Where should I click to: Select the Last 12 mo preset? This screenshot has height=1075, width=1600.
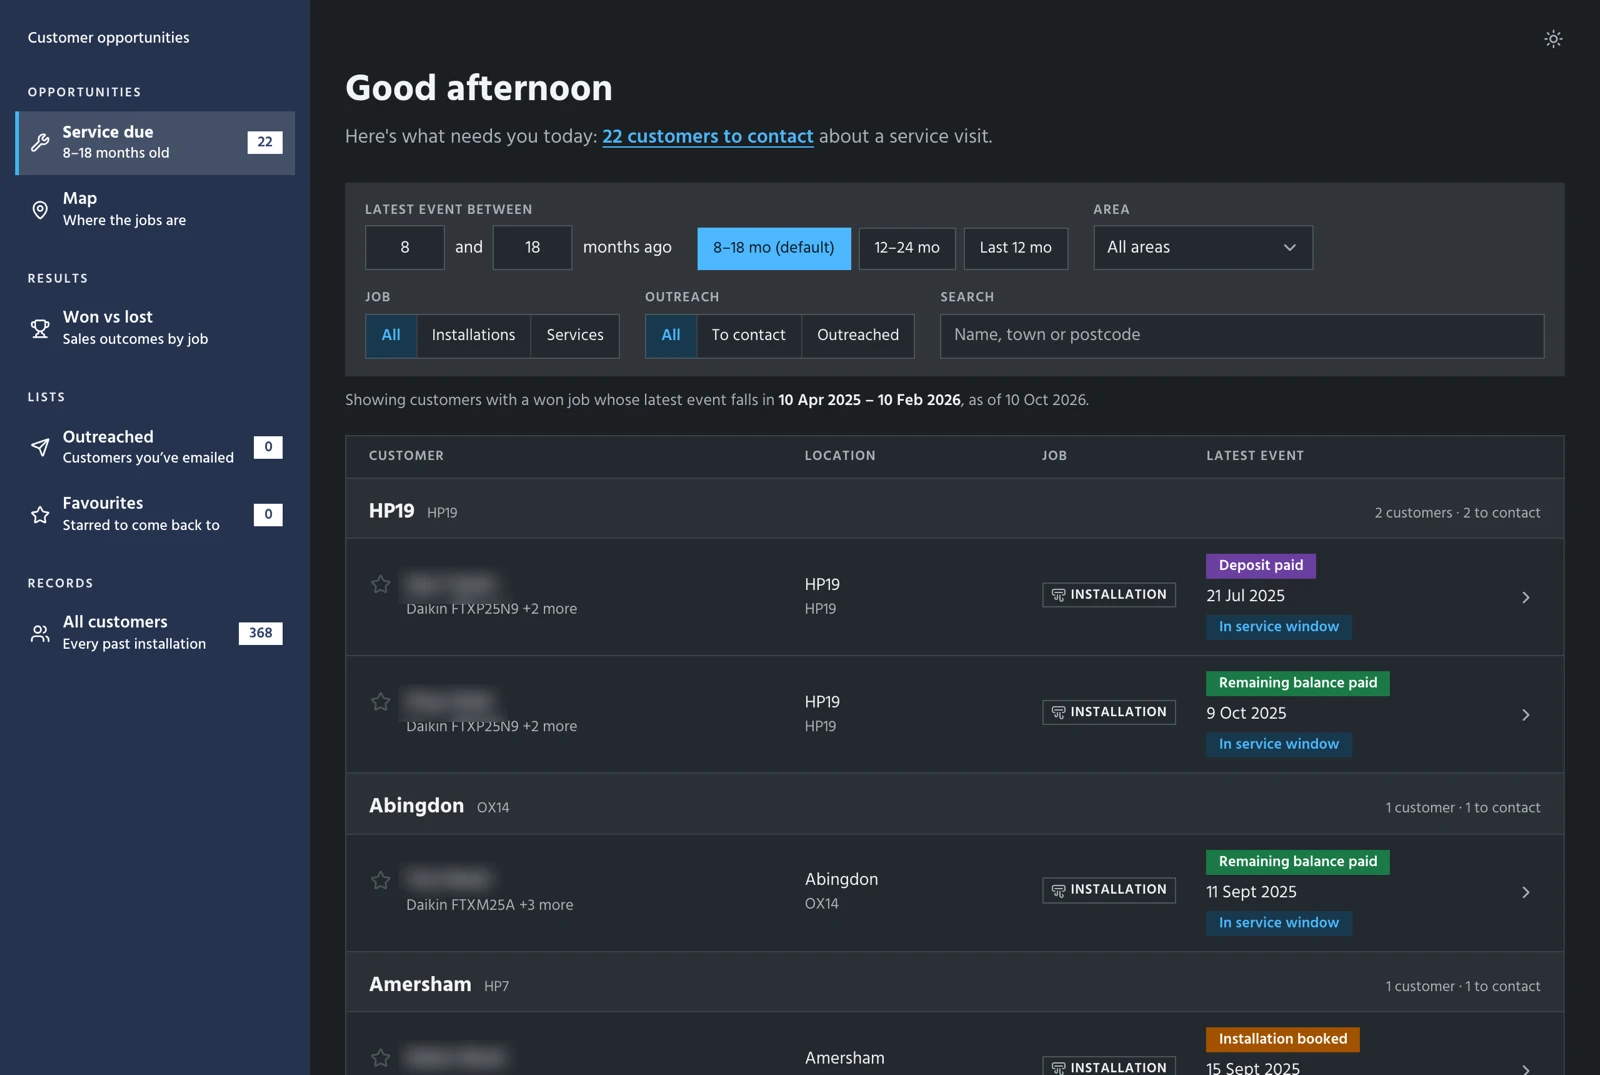click(x=1016, y=248)
